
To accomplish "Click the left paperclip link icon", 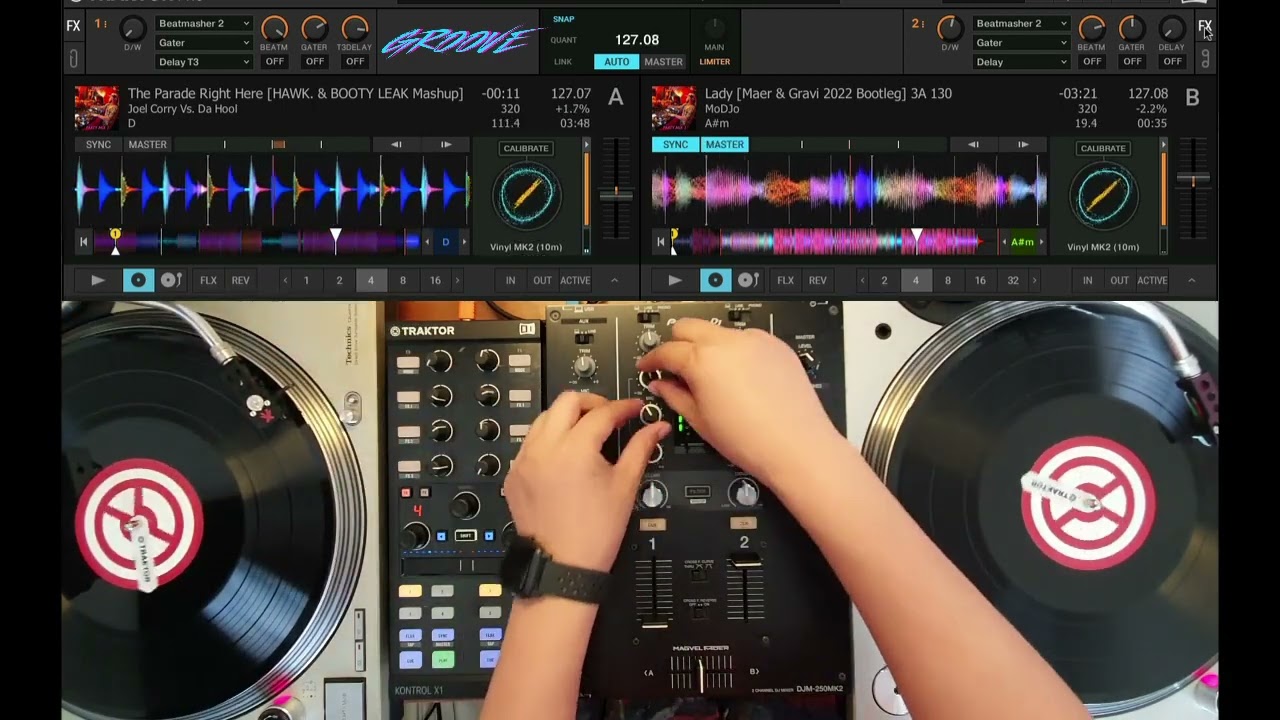I will pyautogui.click(x=73, y=60).
